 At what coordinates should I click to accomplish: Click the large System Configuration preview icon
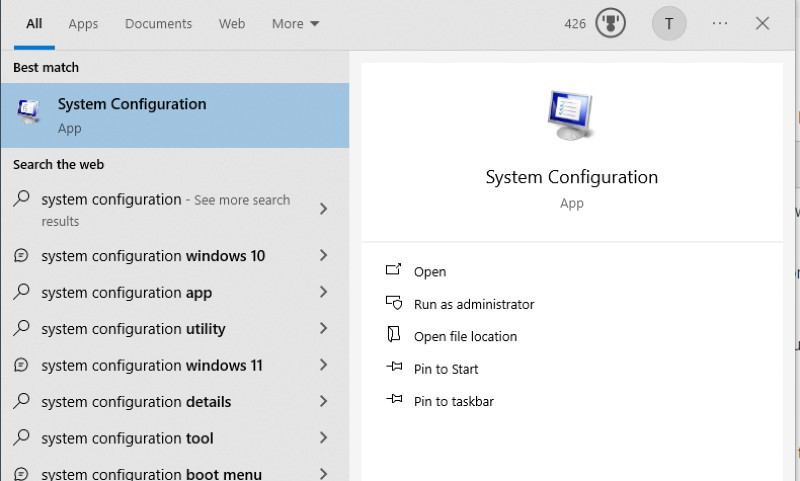pos(571,115)
